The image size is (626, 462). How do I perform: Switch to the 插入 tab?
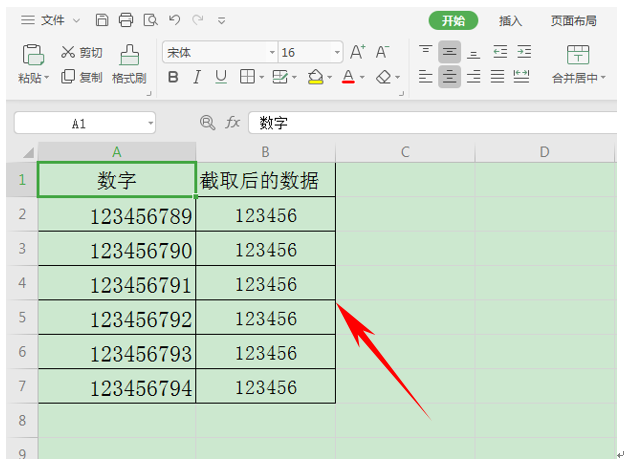(510, 20)
